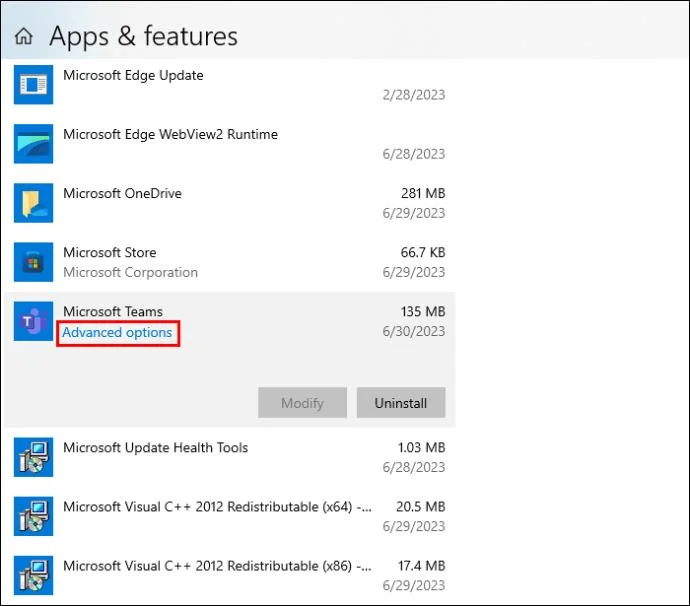
Task: Click OneDrive size 281 MB
Action: pyautogui.click(x=423, y=193)
